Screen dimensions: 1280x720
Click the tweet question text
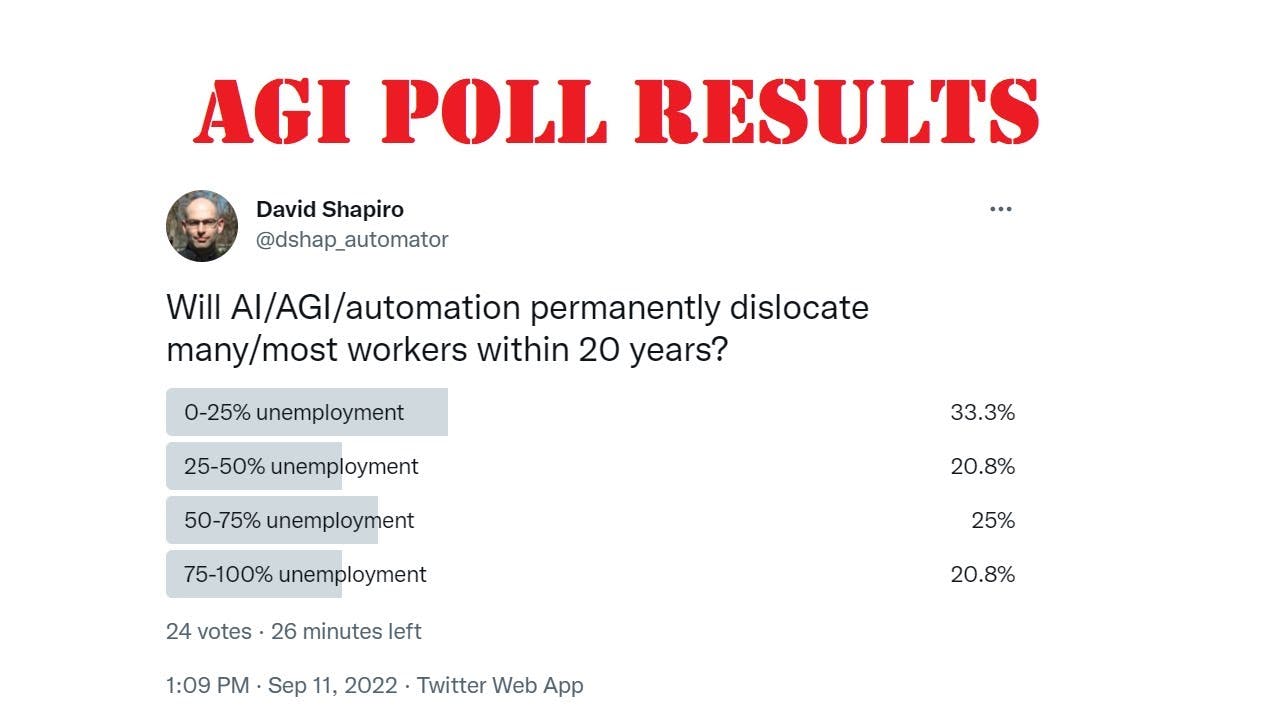[x=516, y=328]
